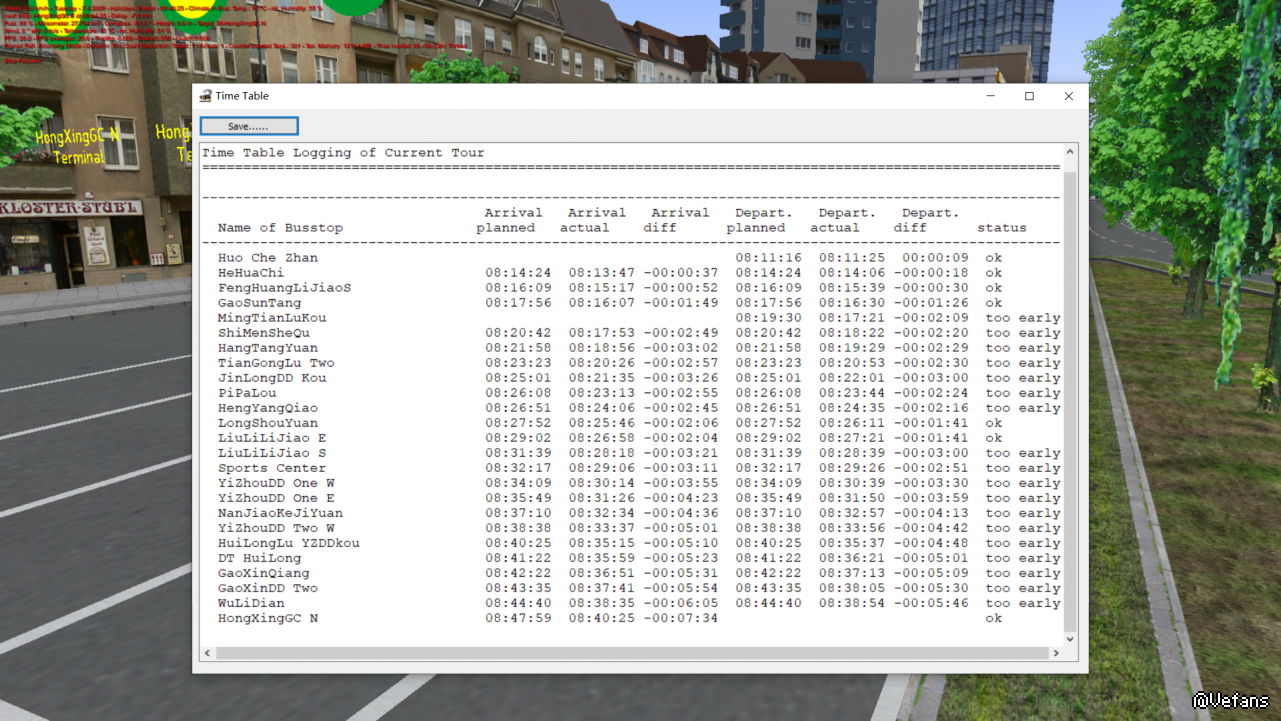The width and height of the screenshot is (1281, 721).
Task: Select the 'HengYangQiao' bus stop name
Action: coord(268,408)
